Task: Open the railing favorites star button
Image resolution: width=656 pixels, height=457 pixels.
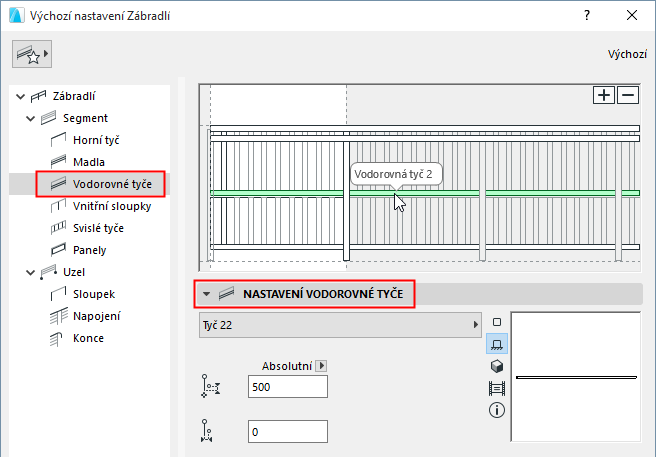Action: 32,54
